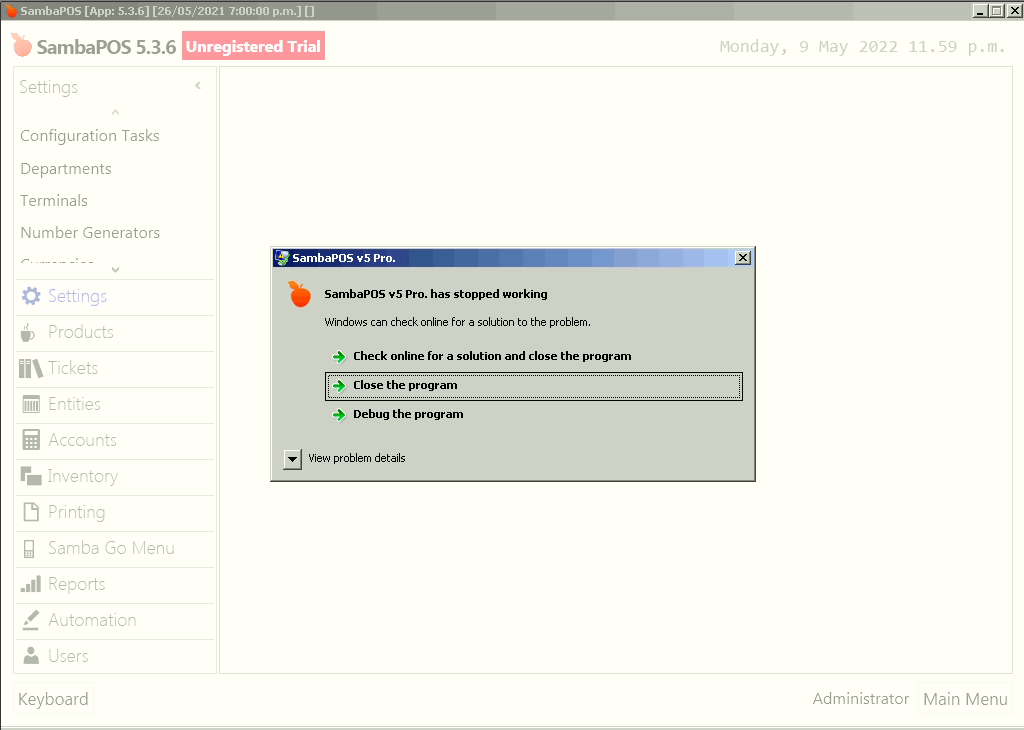Click the Printing page icon

point(31,512)
